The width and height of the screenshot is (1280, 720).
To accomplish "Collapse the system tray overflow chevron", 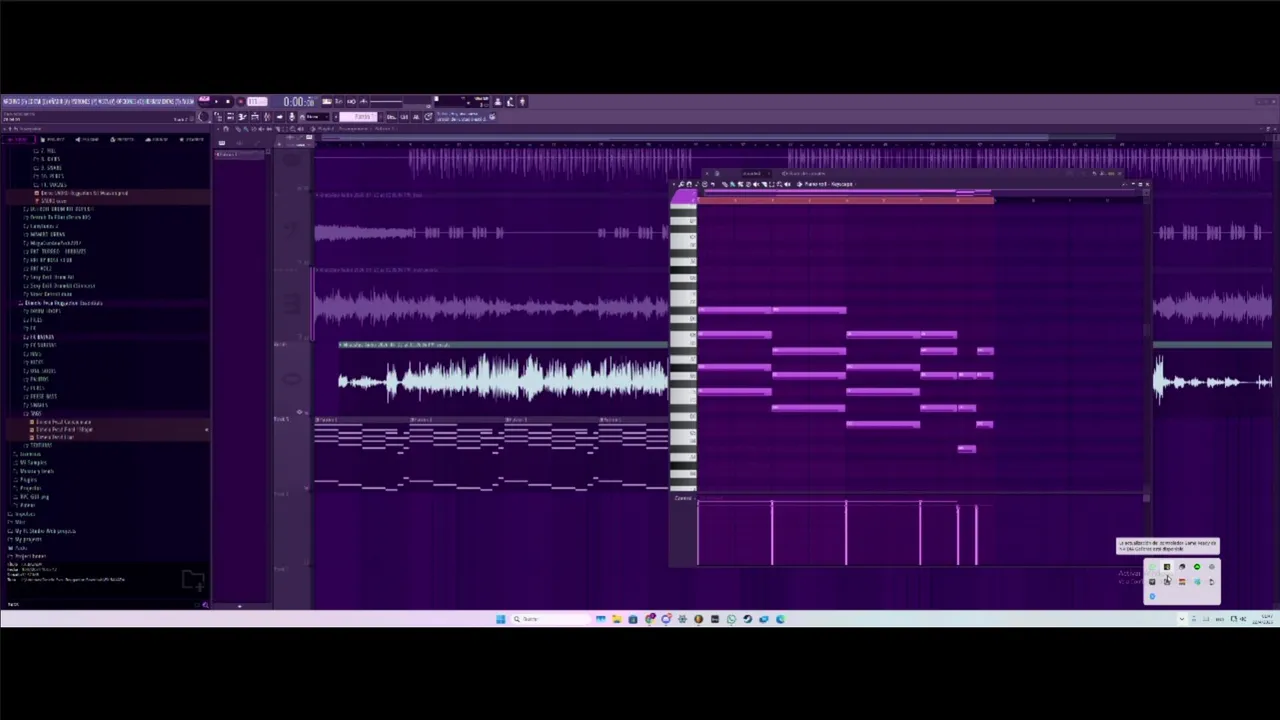I will 1181,619.
